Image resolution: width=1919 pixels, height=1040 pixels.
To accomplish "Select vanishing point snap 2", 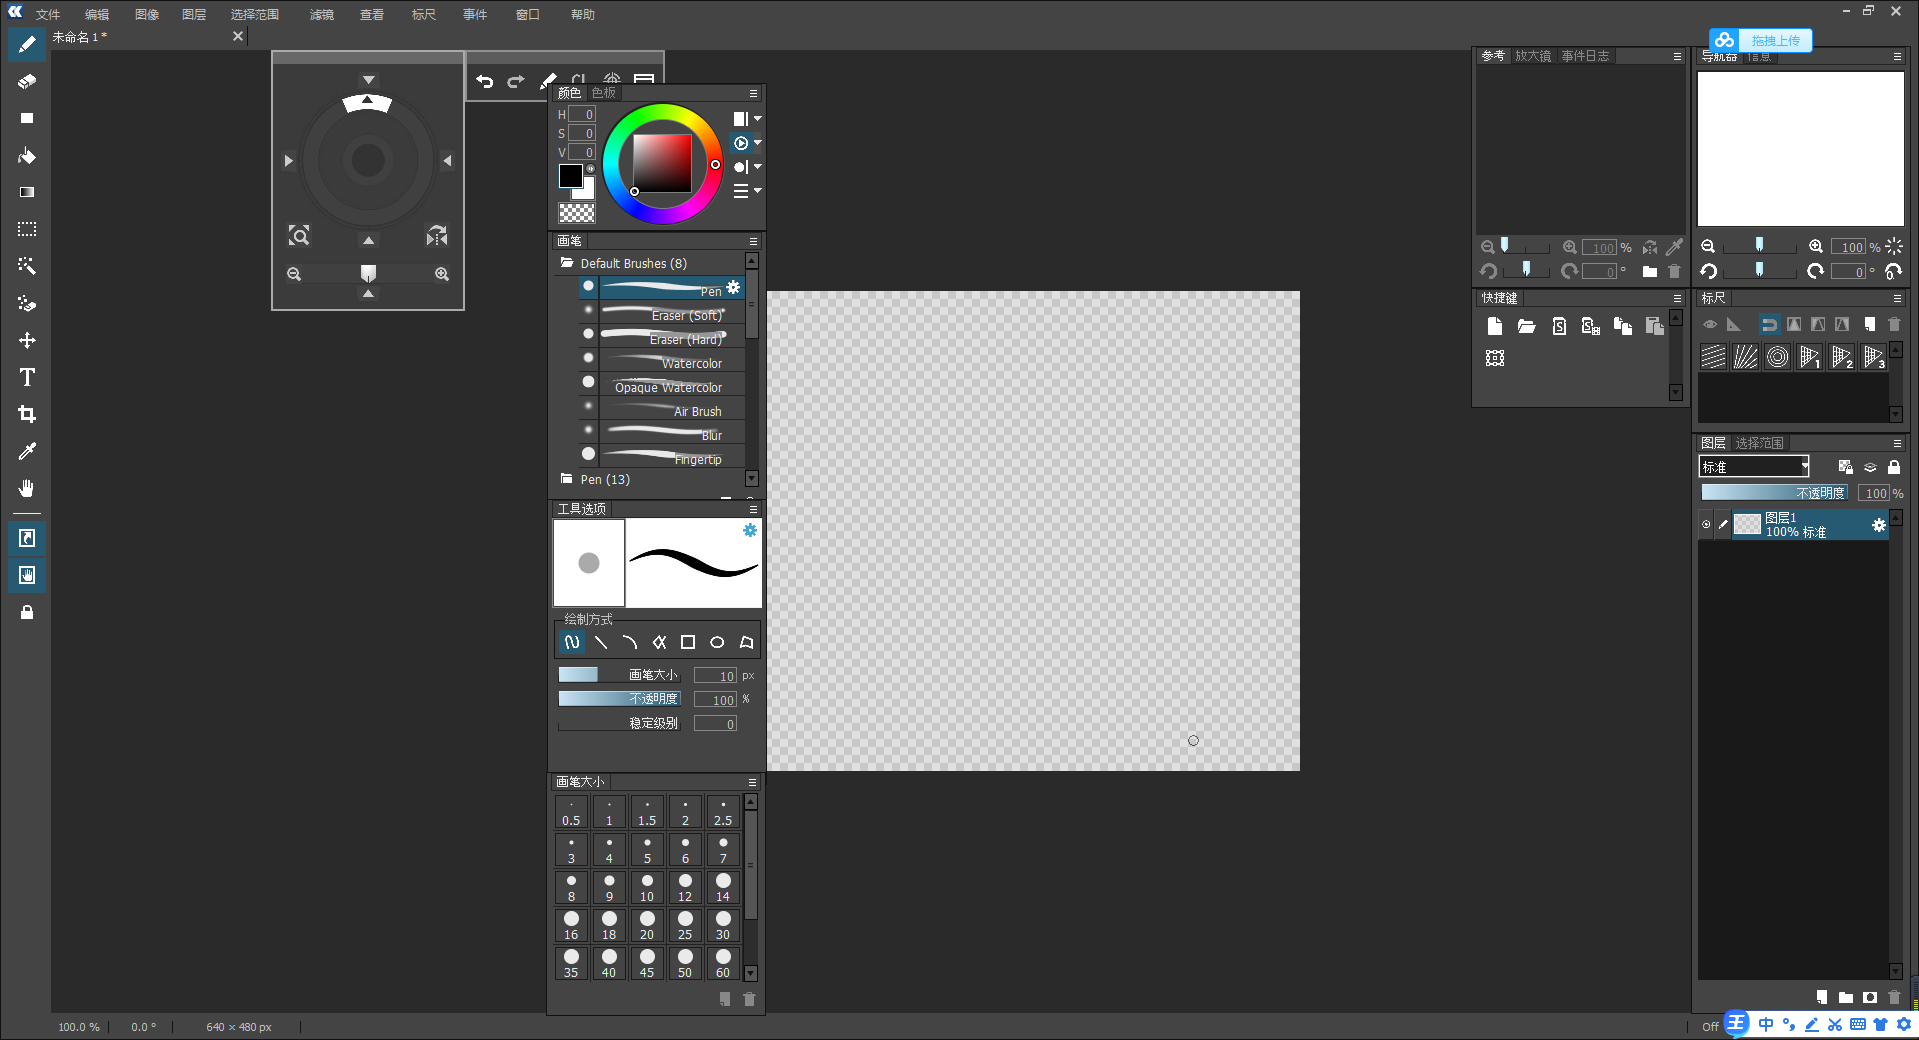I will 1841,357.
